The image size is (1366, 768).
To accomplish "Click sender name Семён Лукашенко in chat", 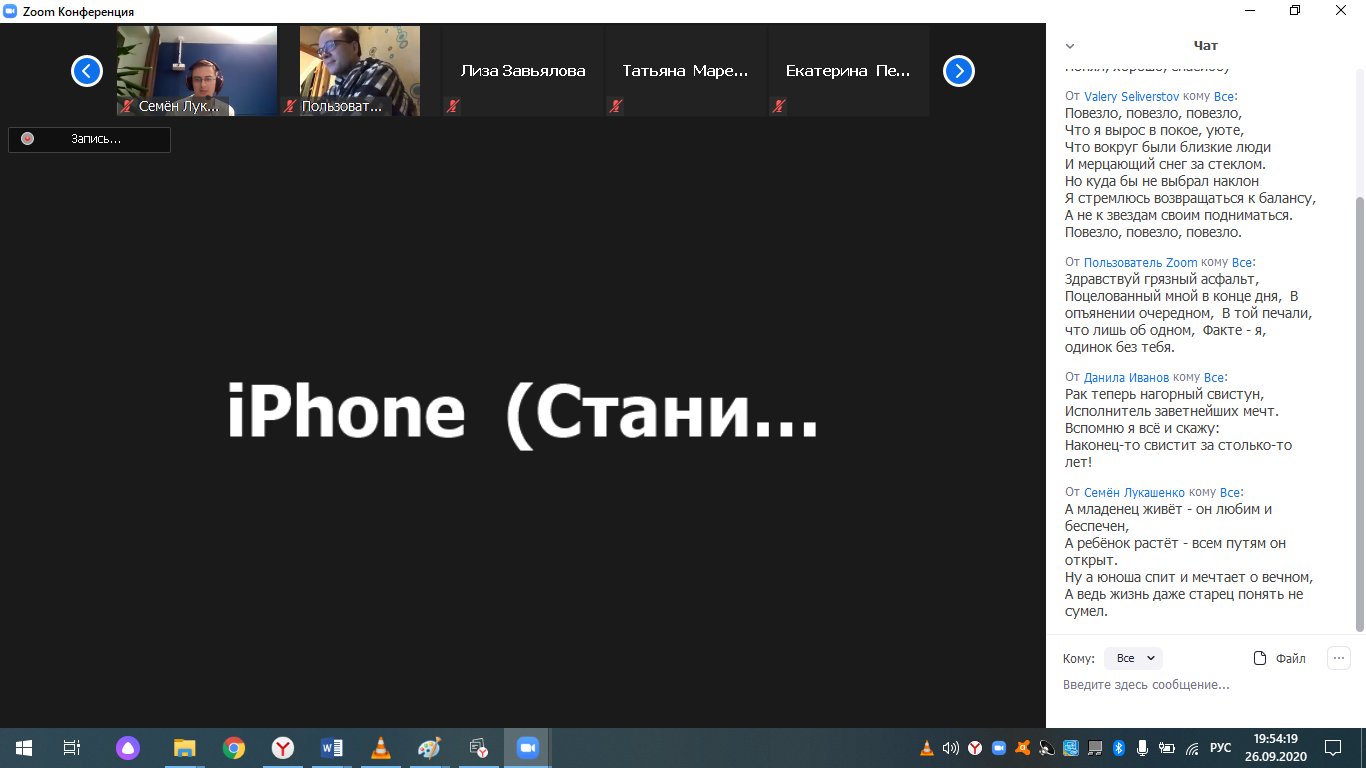I will 1134,493.
